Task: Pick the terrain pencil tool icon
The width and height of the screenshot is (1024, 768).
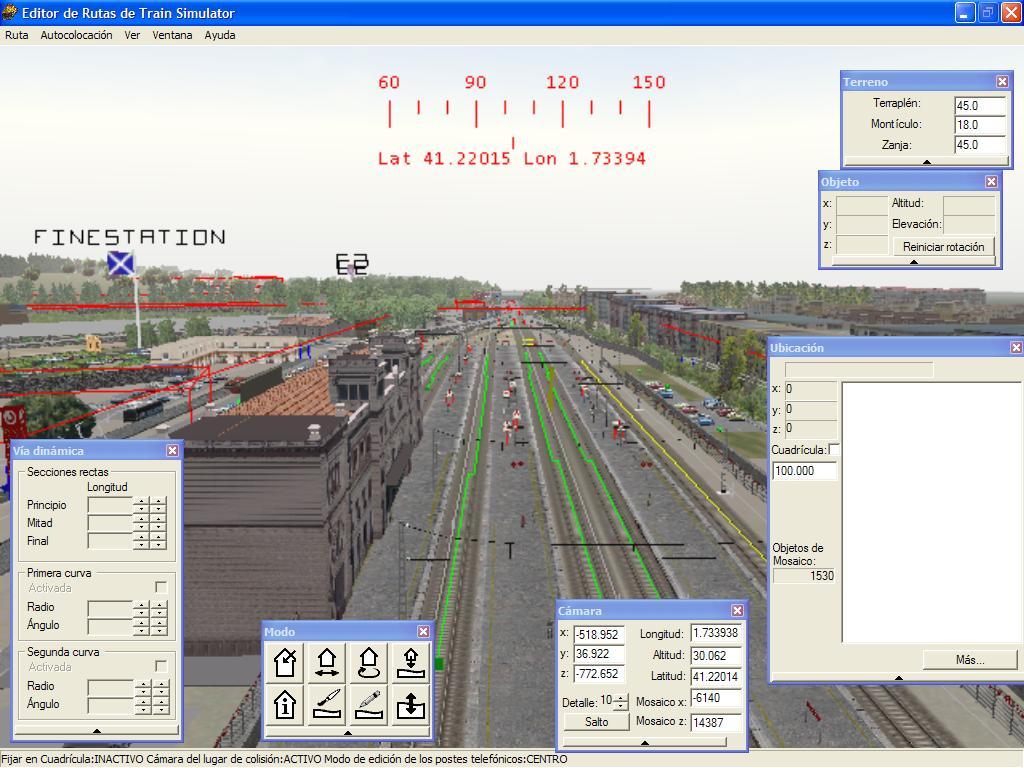Action: tap(369, 705)
